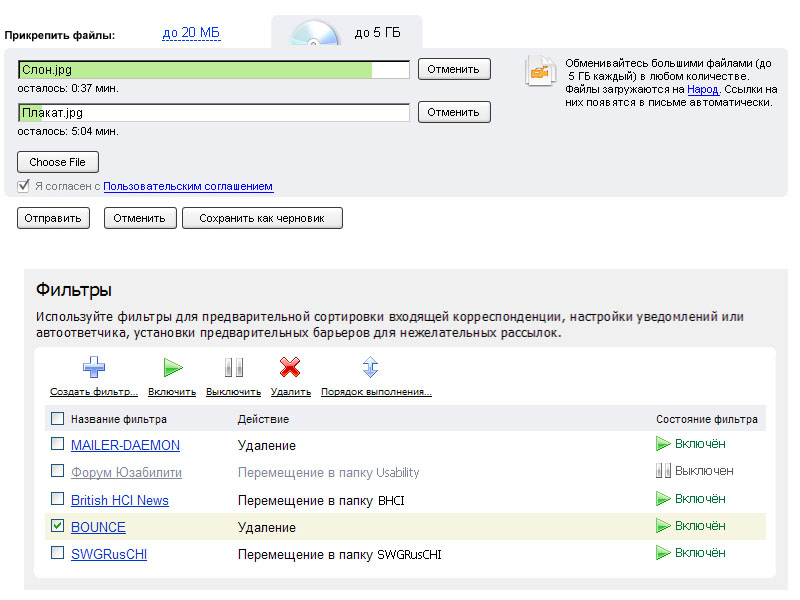
Task: Click the green Enable filter arrow icon
Action: [173, 367]
